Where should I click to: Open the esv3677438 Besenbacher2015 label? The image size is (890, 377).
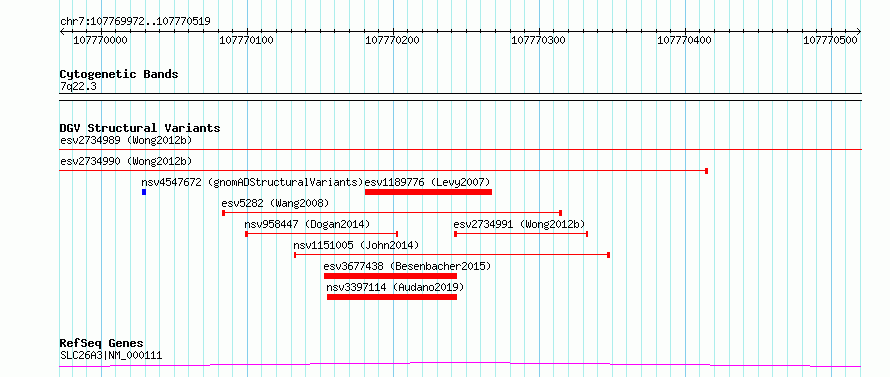tap(407, 266)
